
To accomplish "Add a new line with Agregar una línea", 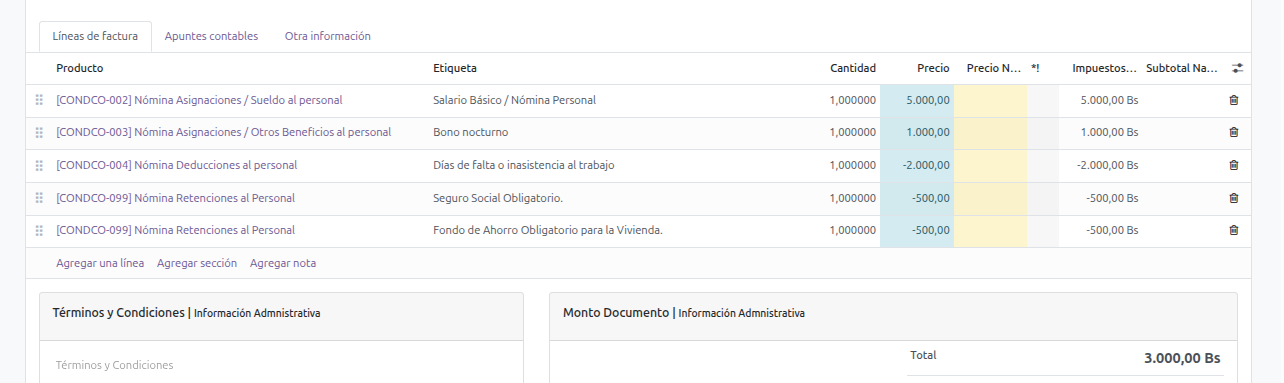I will (x=100, y=263).
